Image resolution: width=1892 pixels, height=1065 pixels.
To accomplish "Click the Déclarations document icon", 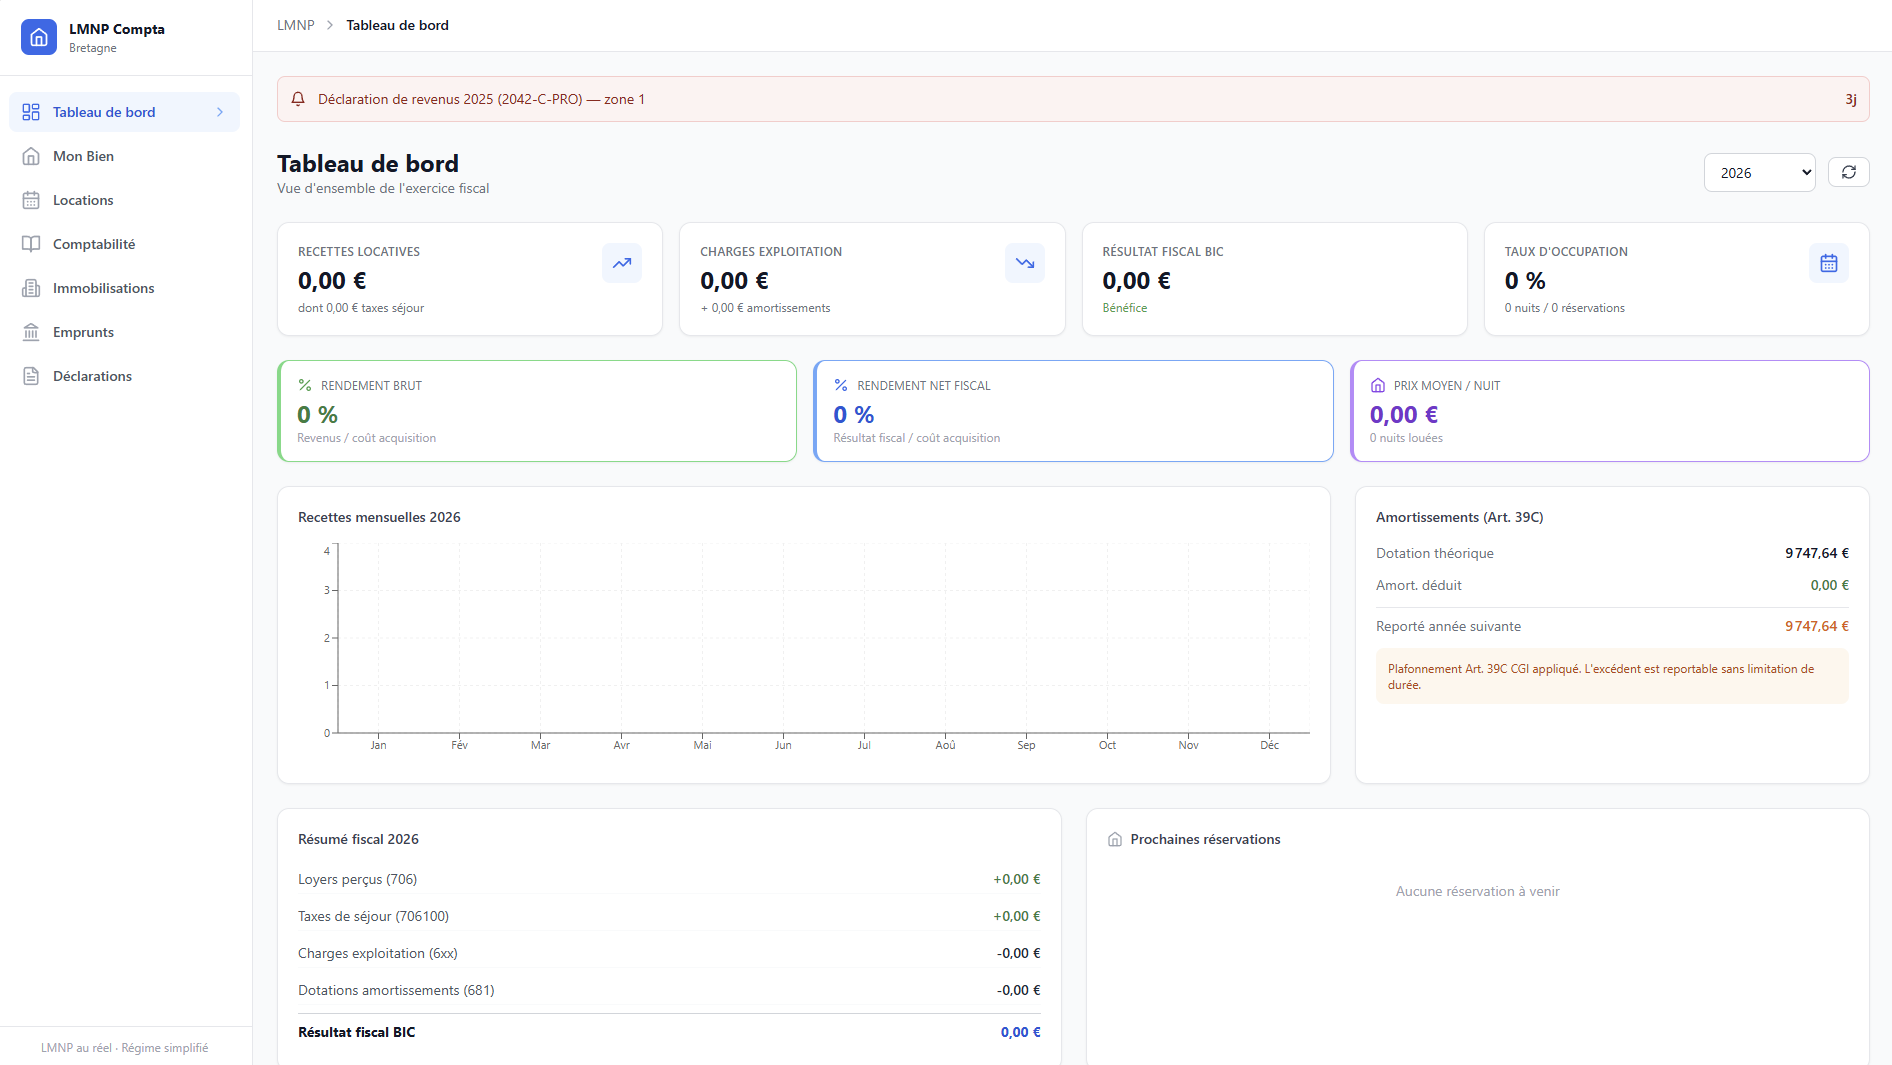I will (31, 376).
